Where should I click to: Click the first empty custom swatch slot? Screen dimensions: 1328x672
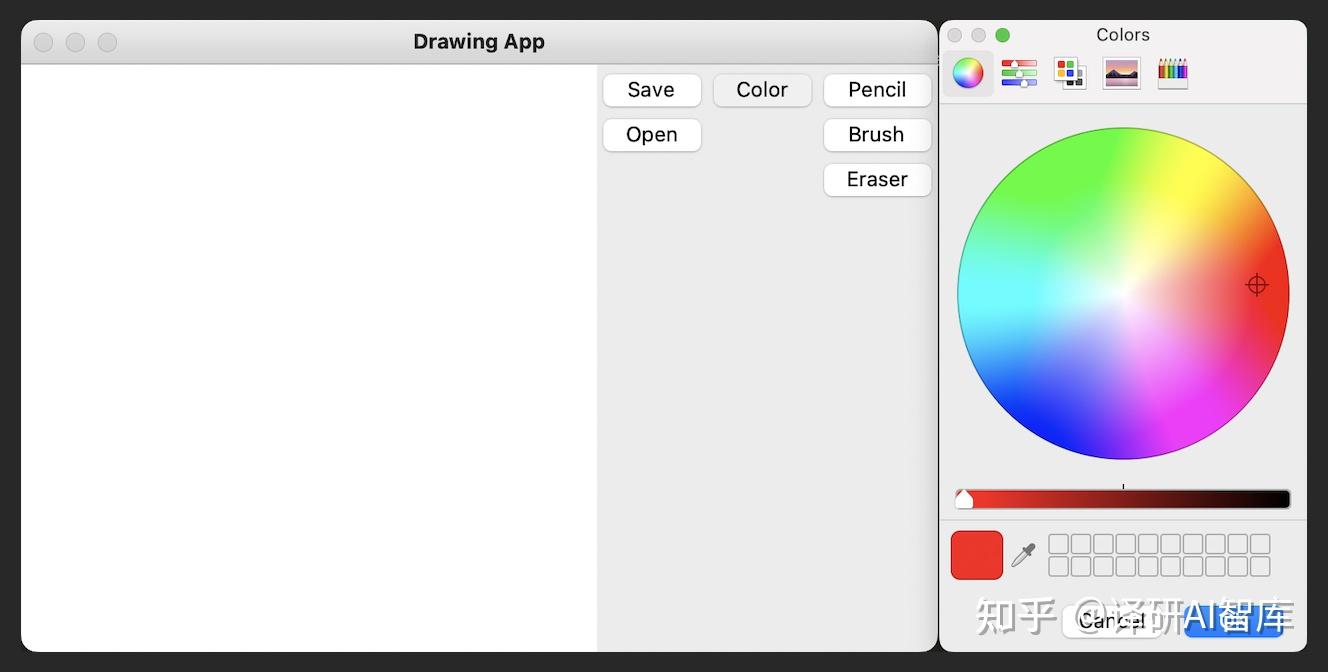coord(1058,544)
